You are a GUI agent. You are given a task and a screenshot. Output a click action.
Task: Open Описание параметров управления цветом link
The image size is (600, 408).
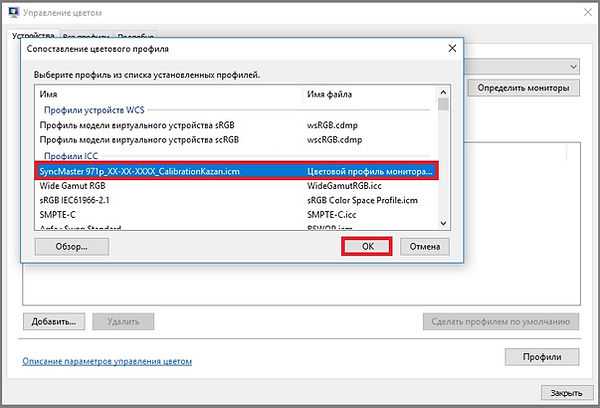coord(107,361)
